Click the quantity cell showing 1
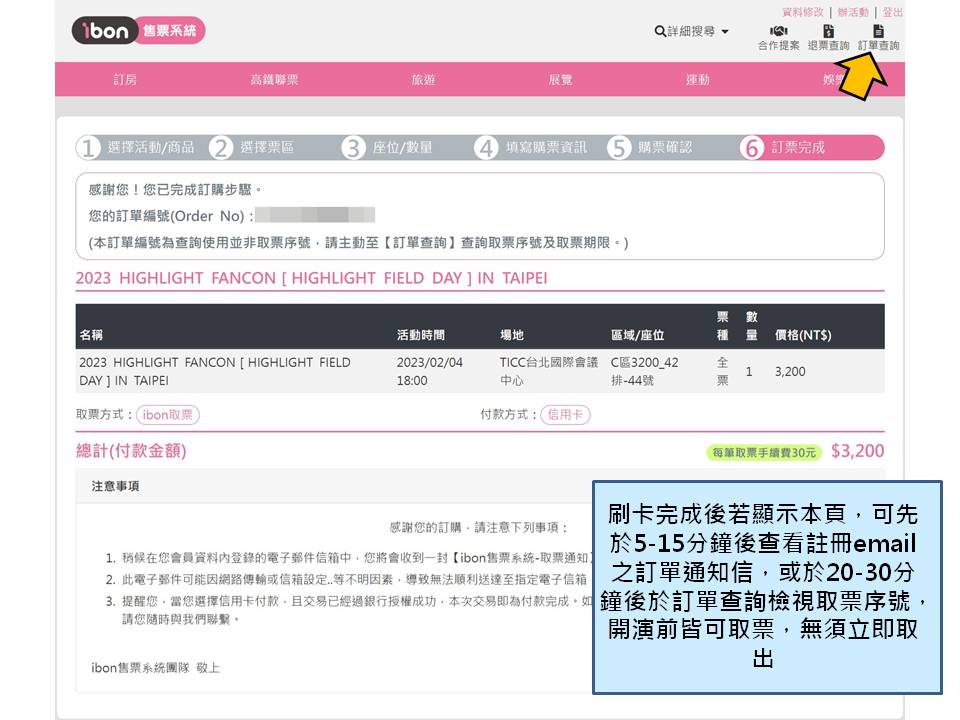Screen dimensions: 960x720 (x=749, y=372)
